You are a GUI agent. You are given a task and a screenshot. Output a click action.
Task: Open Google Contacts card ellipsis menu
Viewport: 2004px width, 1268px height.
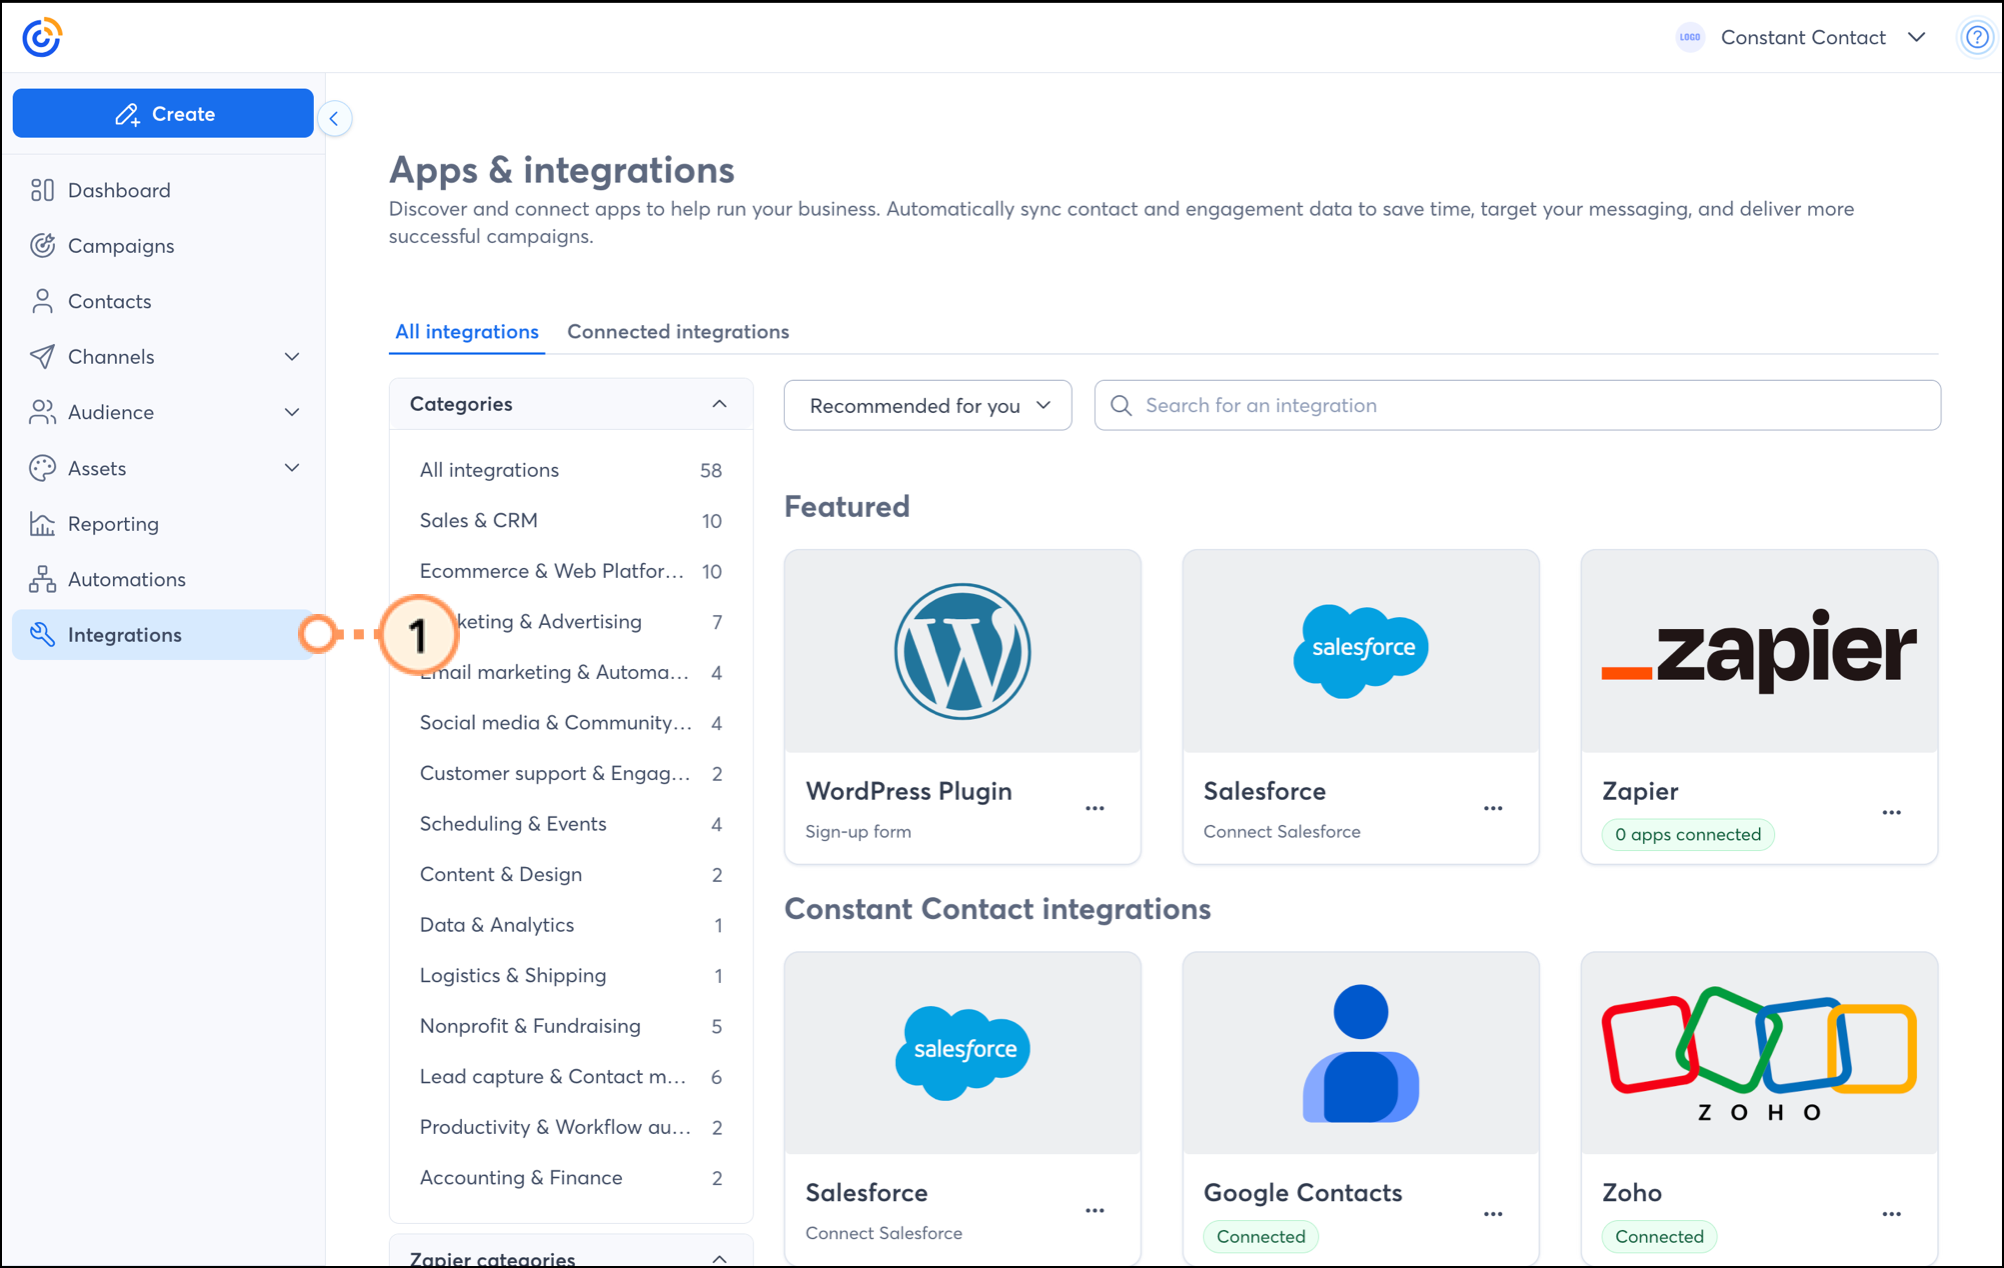[1493, 1214]
